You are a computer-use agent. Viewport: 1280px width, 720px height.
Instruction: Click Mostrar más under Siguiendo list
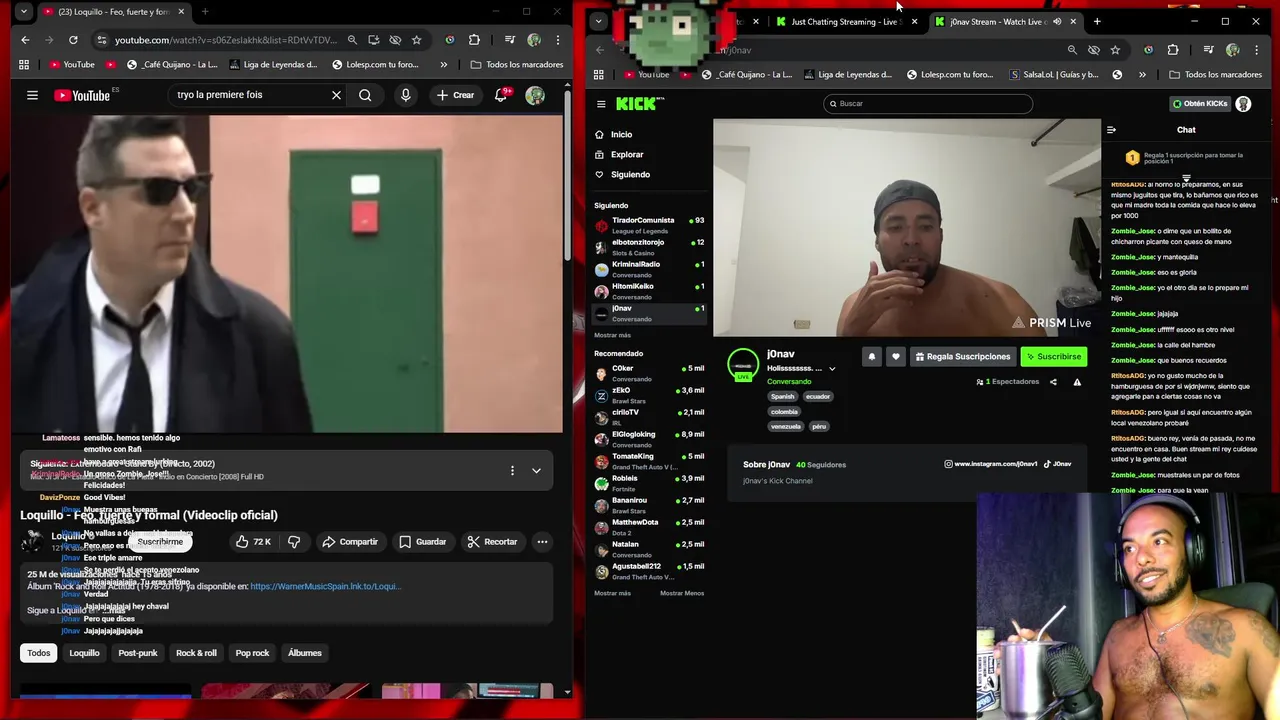click(612, 335)
